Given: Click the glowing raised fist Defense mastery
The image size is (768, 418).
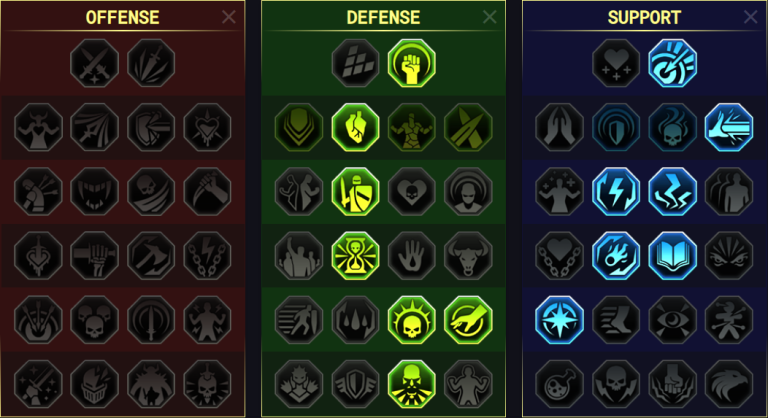Looking at the screenshot, I should (411, 63).
